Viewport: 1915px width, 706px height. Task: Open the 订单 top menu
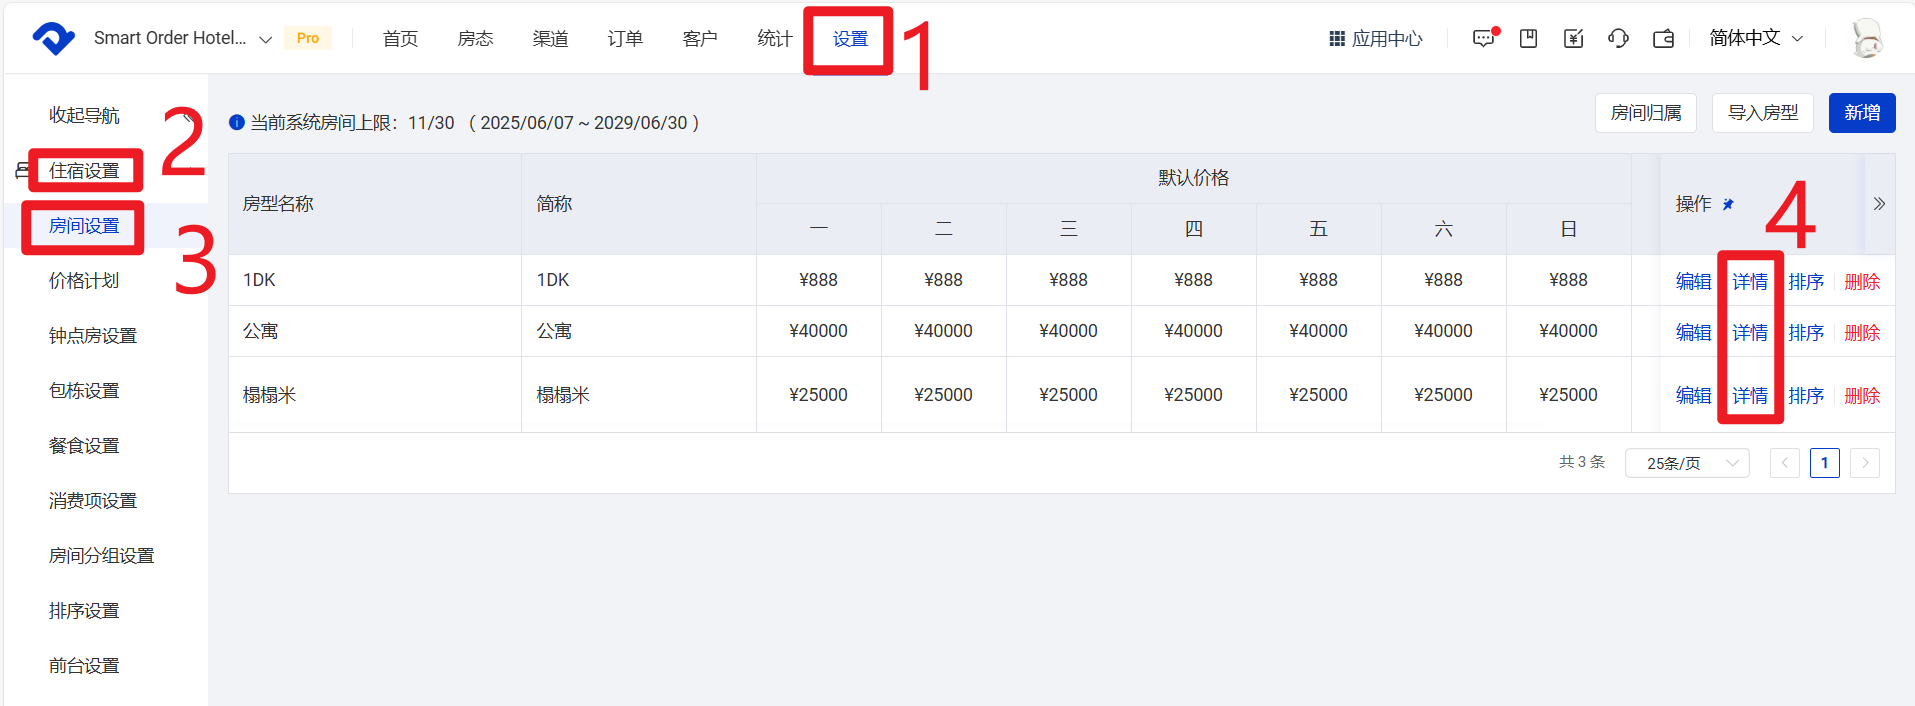(625, 39)
